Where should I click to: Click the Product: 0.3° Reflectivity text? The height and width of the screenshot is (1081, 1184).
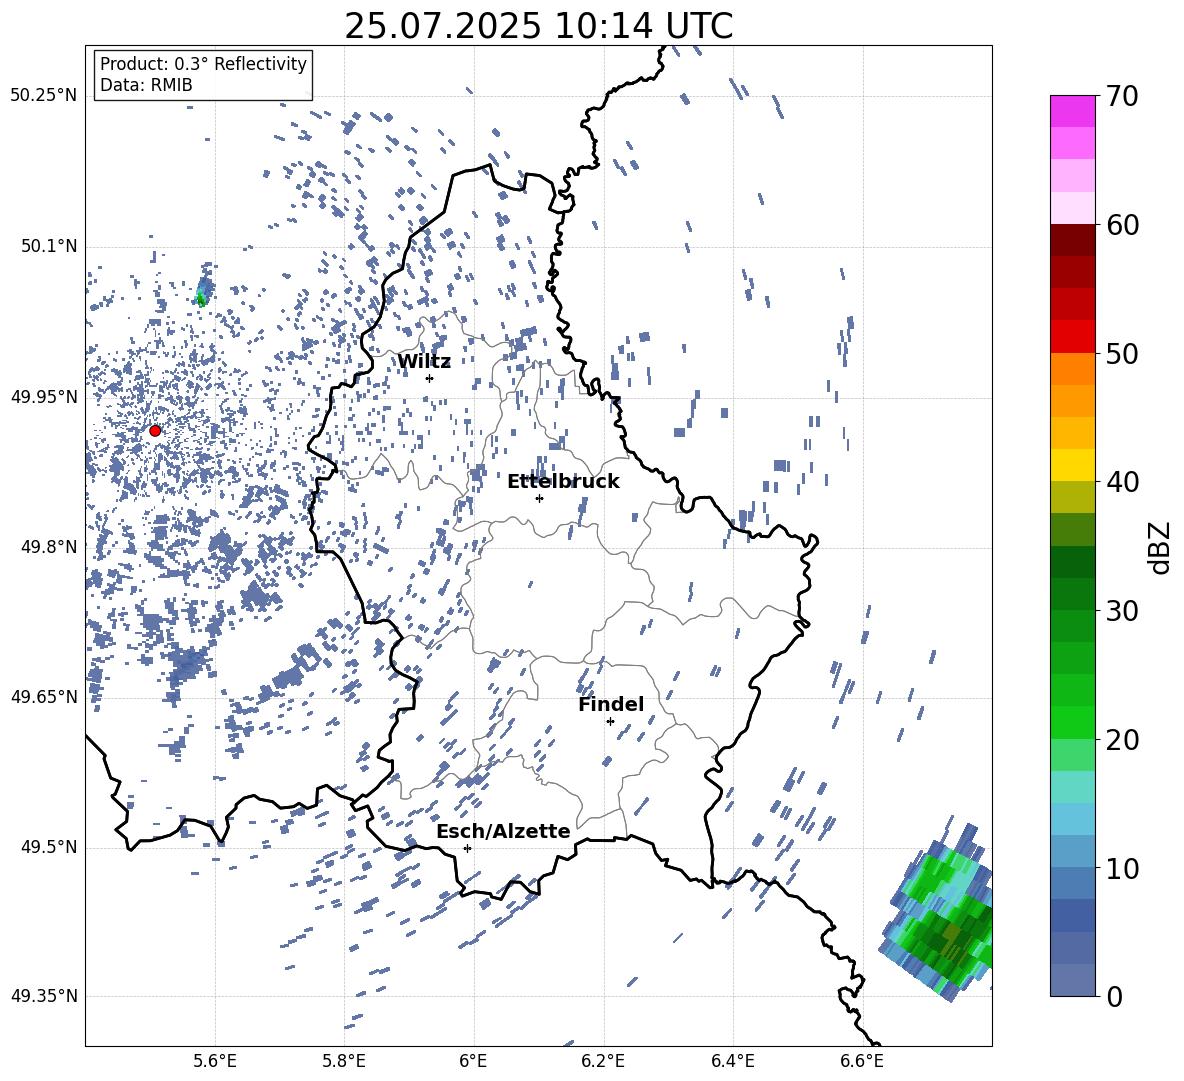203,63
